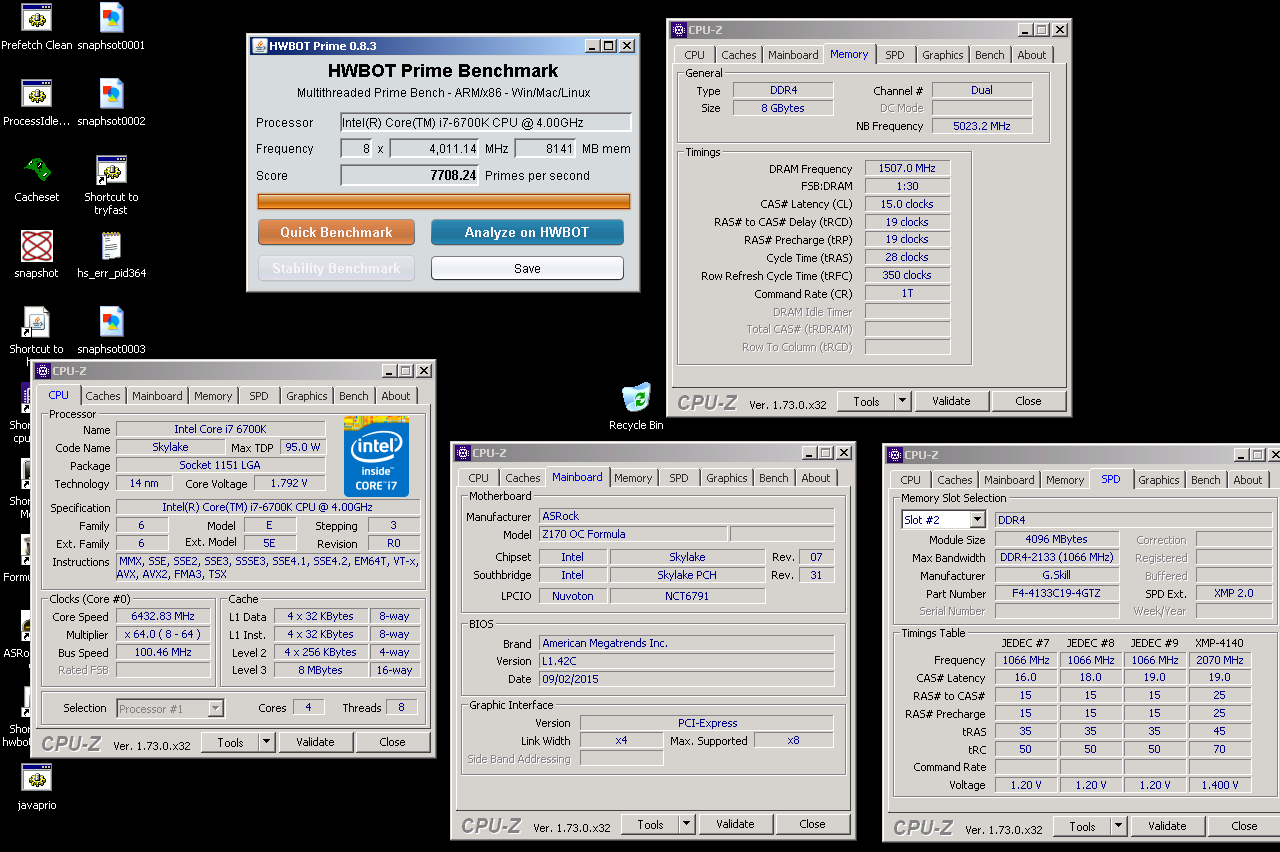Click the Max Bandwidth value DDR4-2133 (1066 MHz)

point(1057,558)
